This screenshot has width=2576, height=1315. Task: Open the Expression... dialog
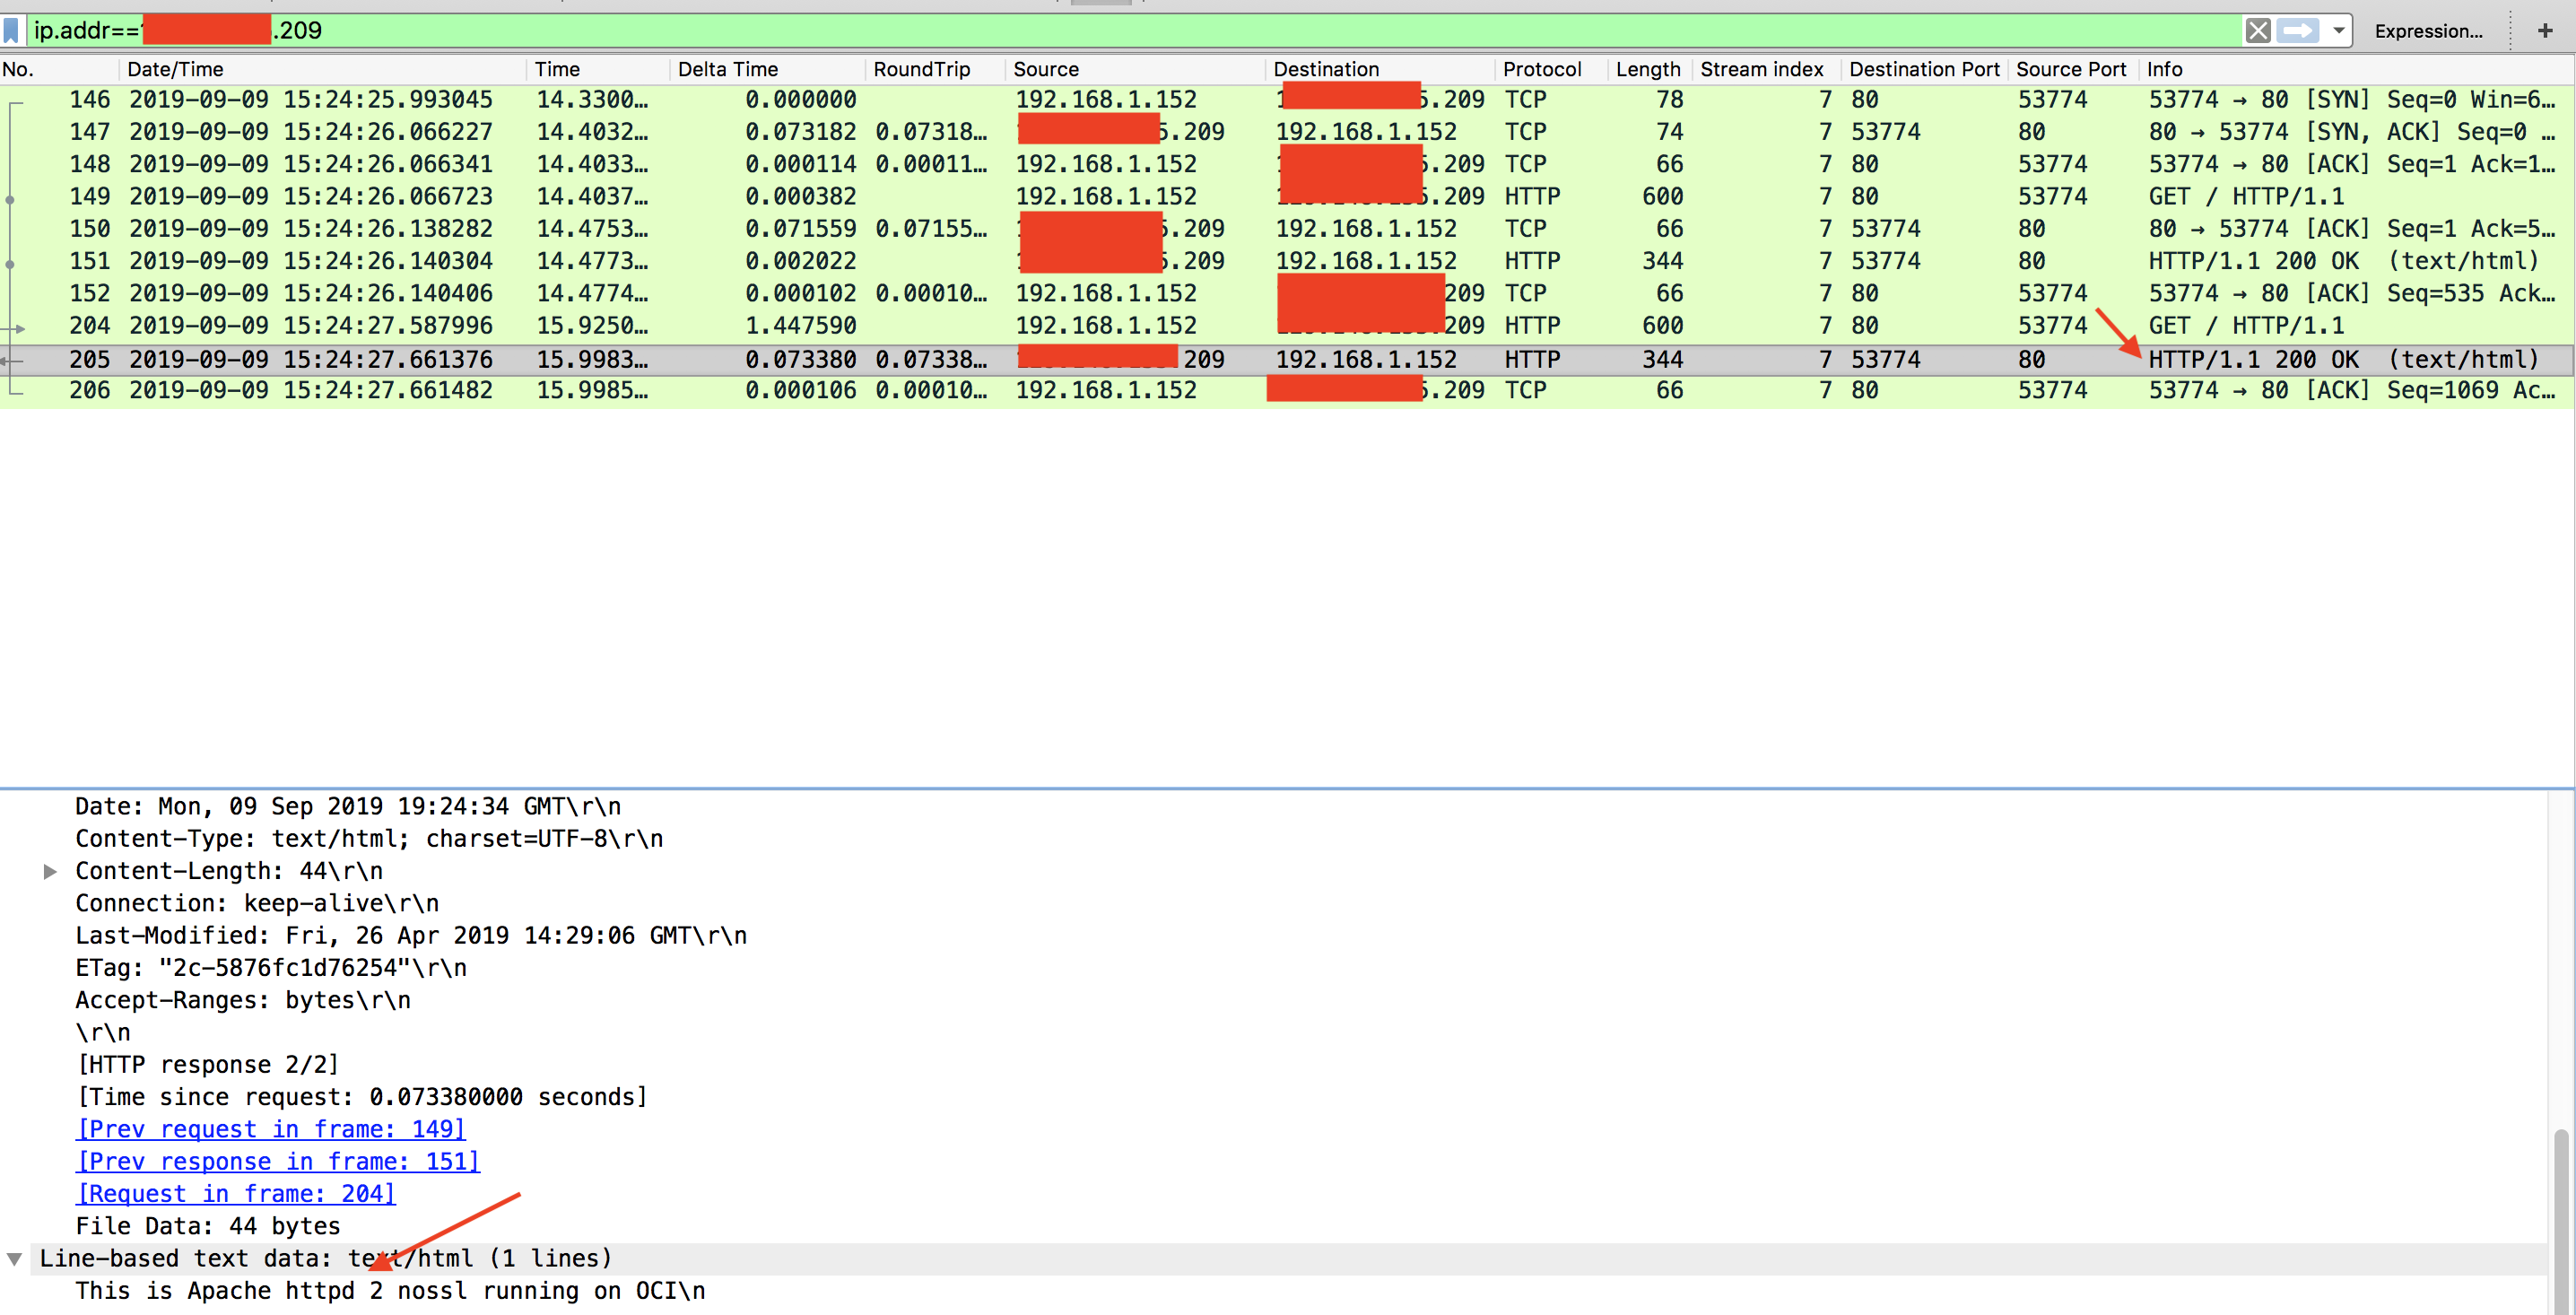pos(2427,31)
